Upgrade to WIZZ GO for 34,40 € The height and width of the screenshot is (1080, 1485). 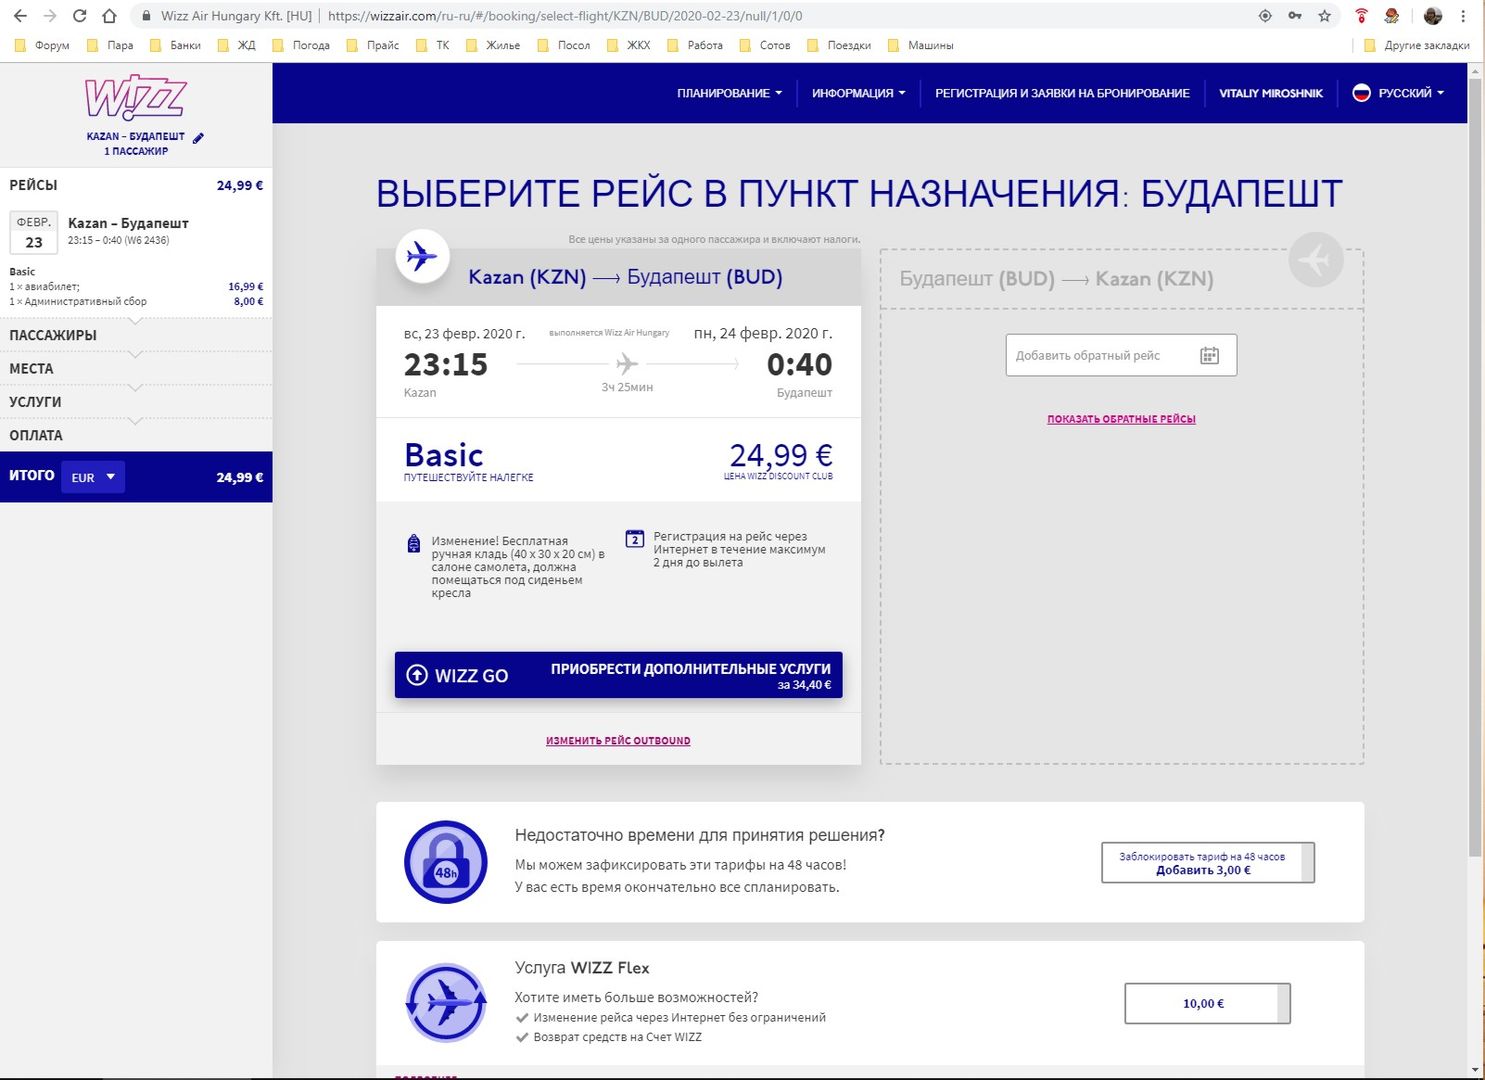click(618, 675)
